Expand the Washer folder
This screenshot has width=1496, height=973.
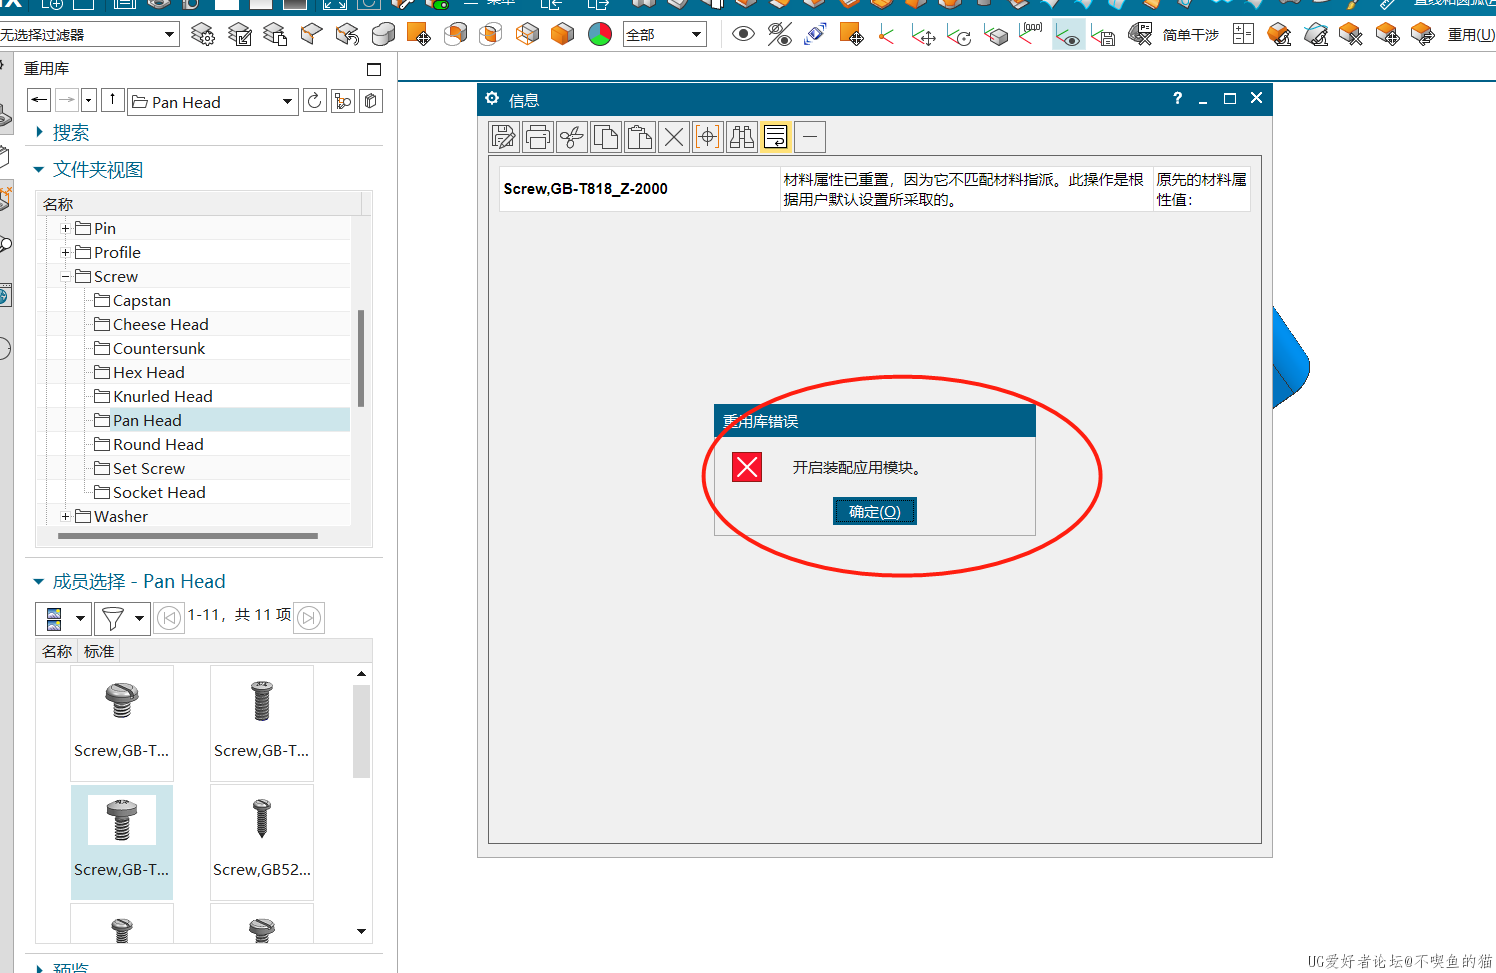pyautogui.click(x=66, y=516)
